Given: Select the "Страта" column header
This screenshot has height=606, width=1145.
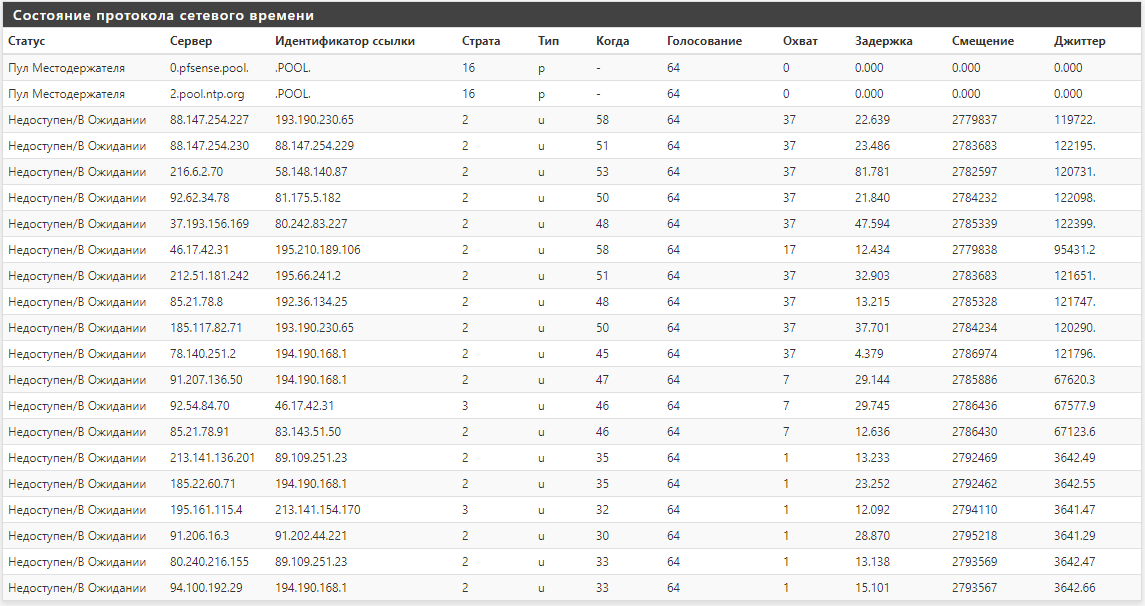Looking at the screenshot, I should click(x=481, y=41).
